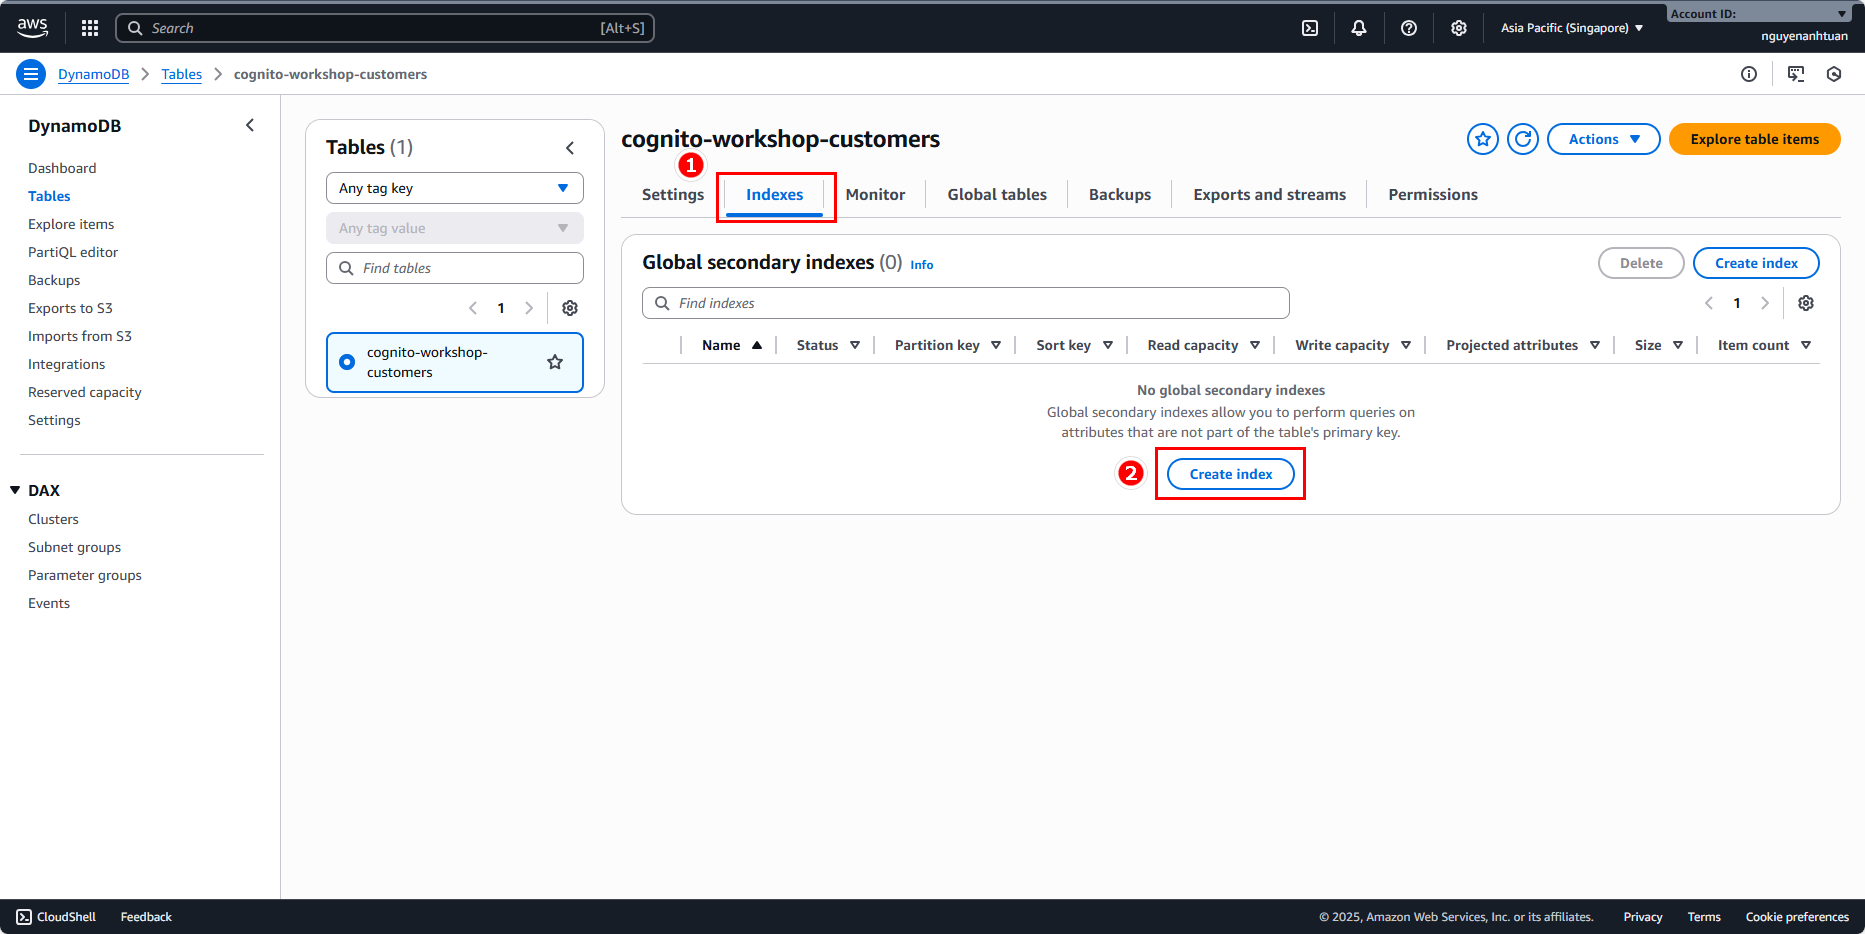Open the notifications bell
1865x934 pixels.
[x=1359, y=28]
